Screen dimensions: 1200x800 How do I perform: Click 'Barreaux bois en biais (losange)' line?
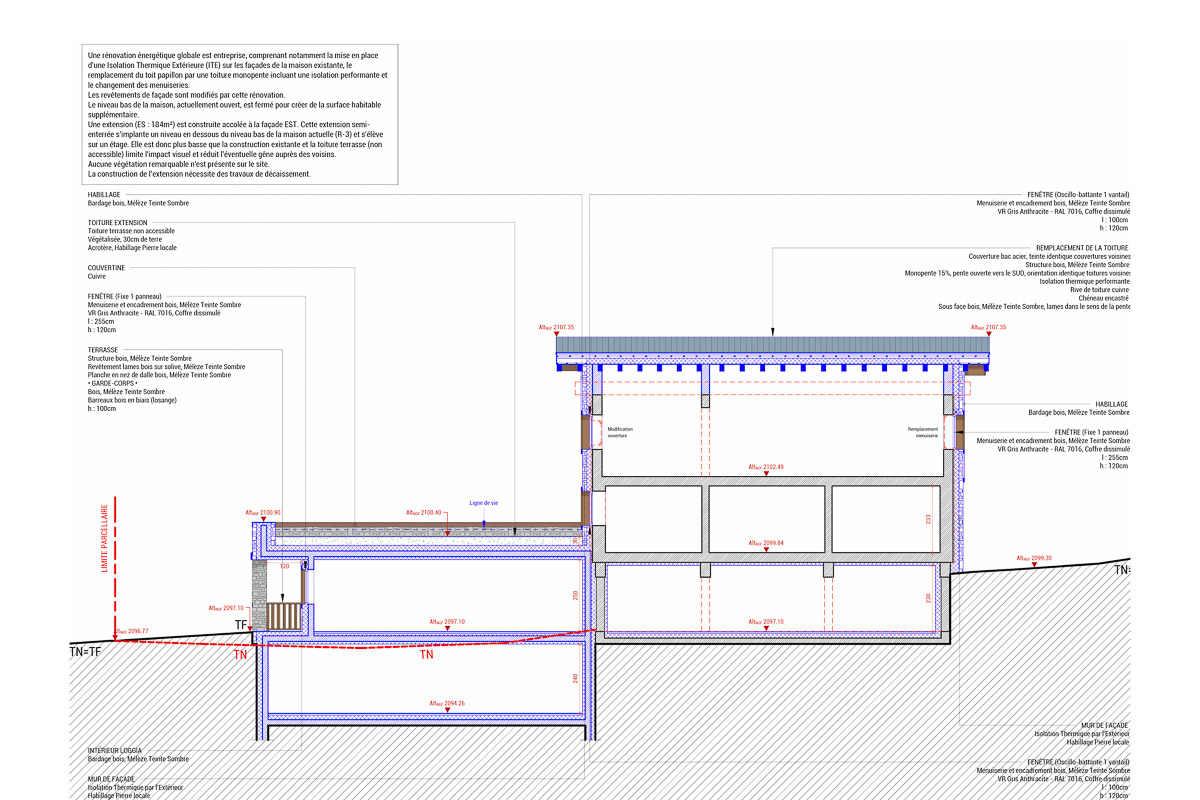point(132,400)
